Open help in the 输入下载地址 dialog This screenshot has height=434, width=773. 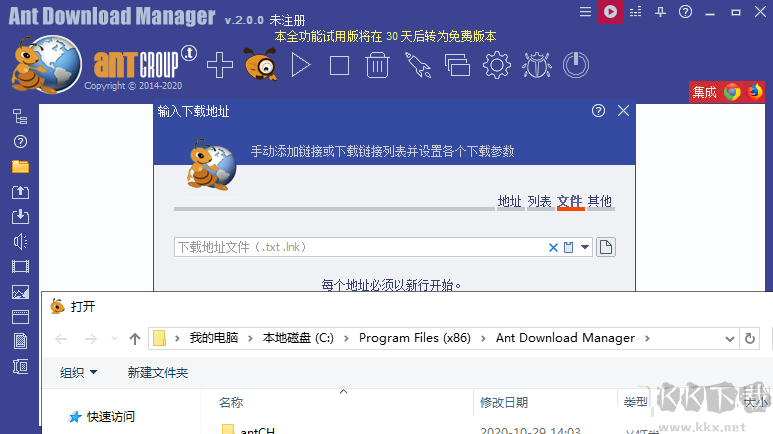point(598,110)
